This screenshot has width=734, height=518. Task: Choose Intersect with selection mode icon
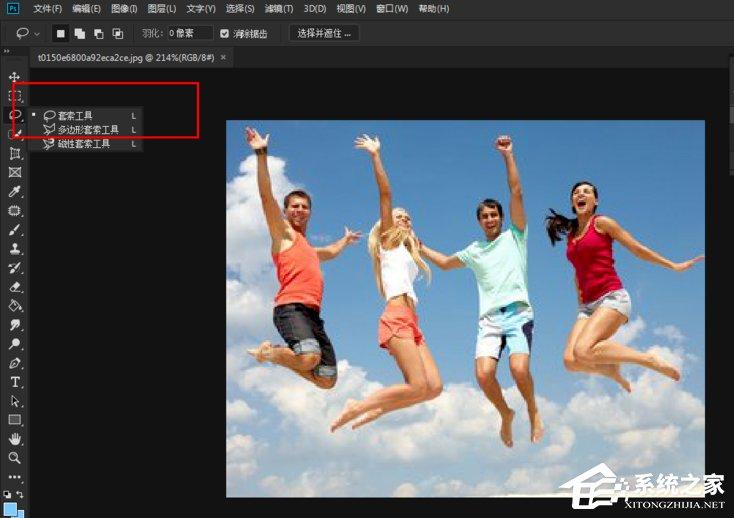pos(117,34)
